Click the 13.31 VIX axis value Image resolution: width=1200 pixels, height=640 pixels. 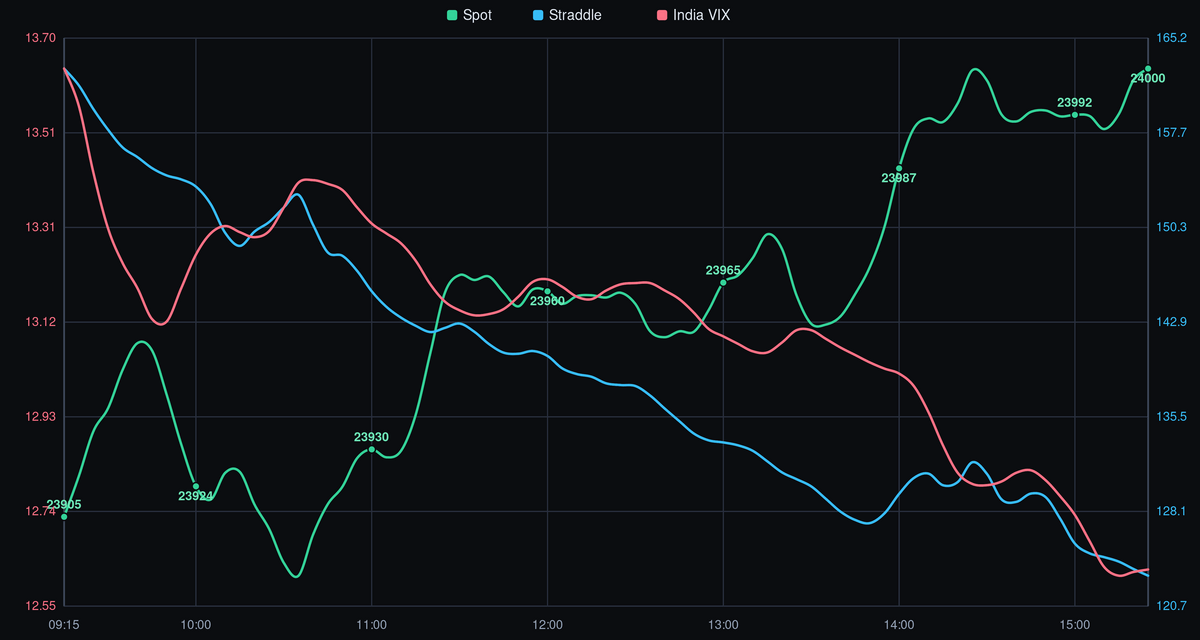[x=42, y=227]
